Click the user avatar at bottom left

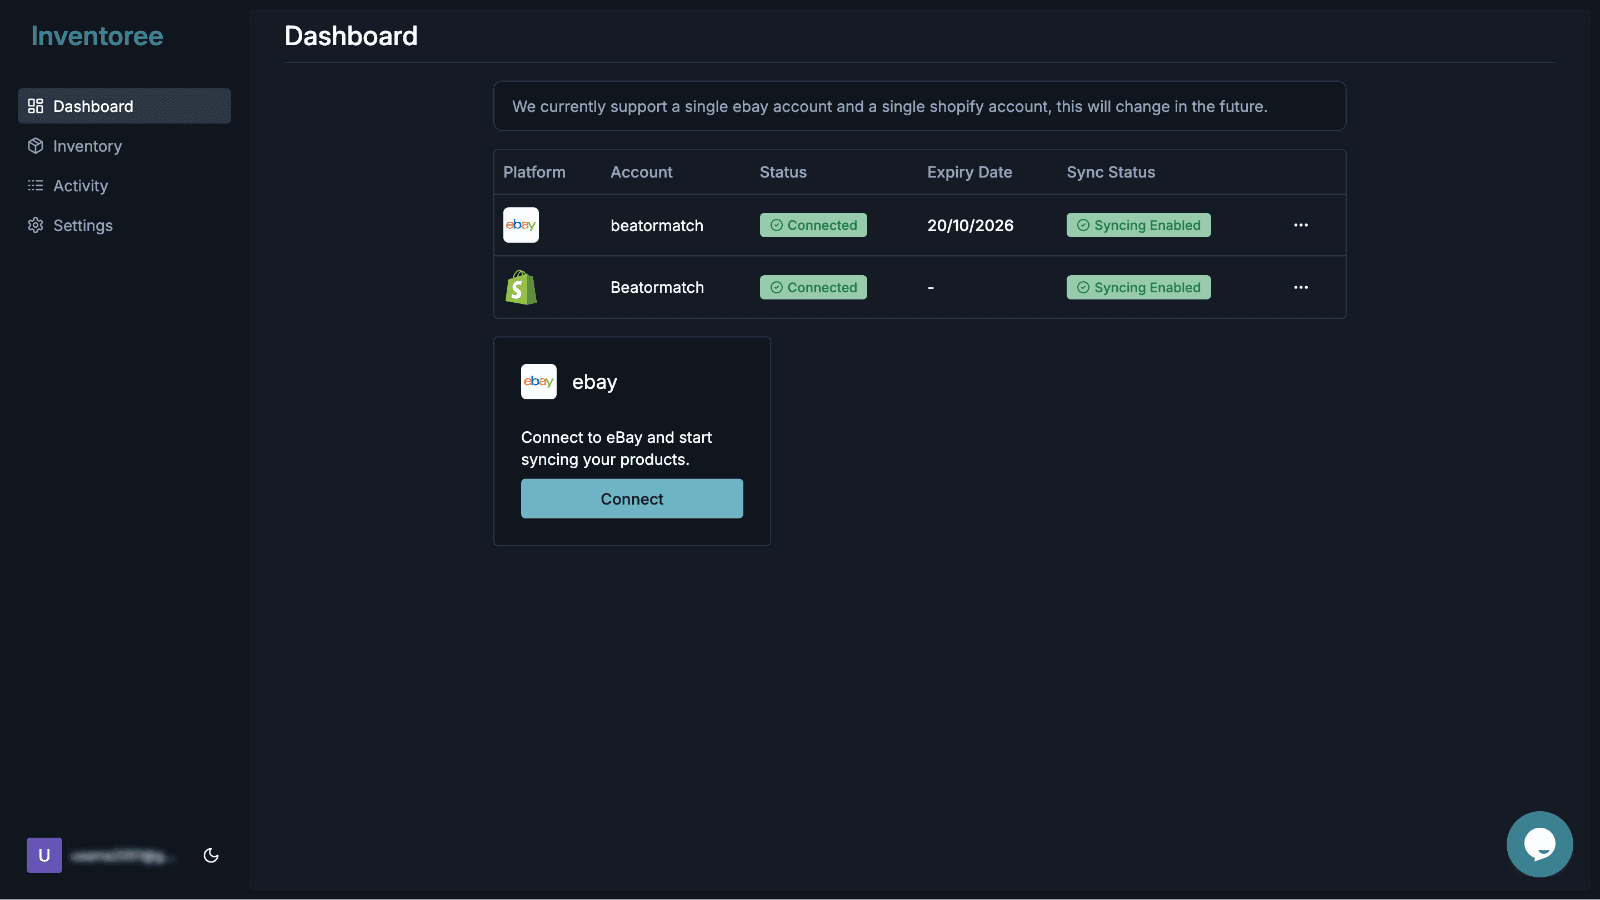[44, 855]
